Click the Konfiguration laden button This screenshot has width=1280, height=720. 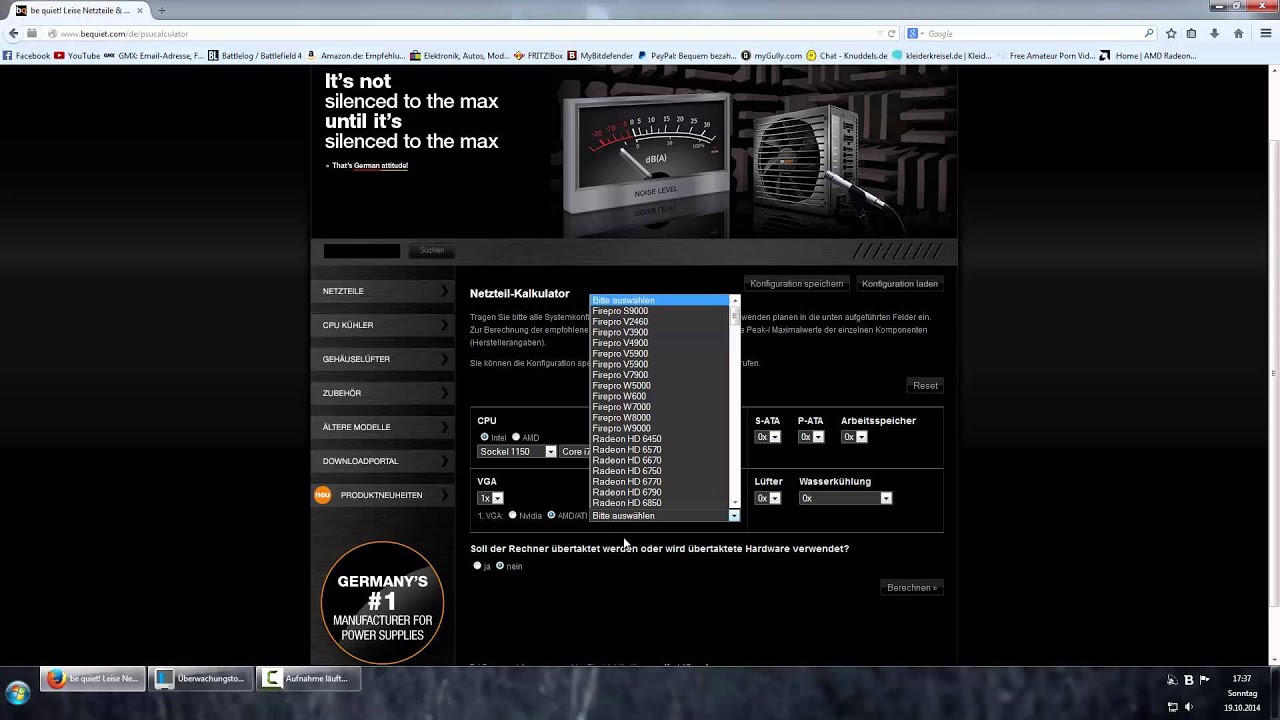[x=900, y=284]
